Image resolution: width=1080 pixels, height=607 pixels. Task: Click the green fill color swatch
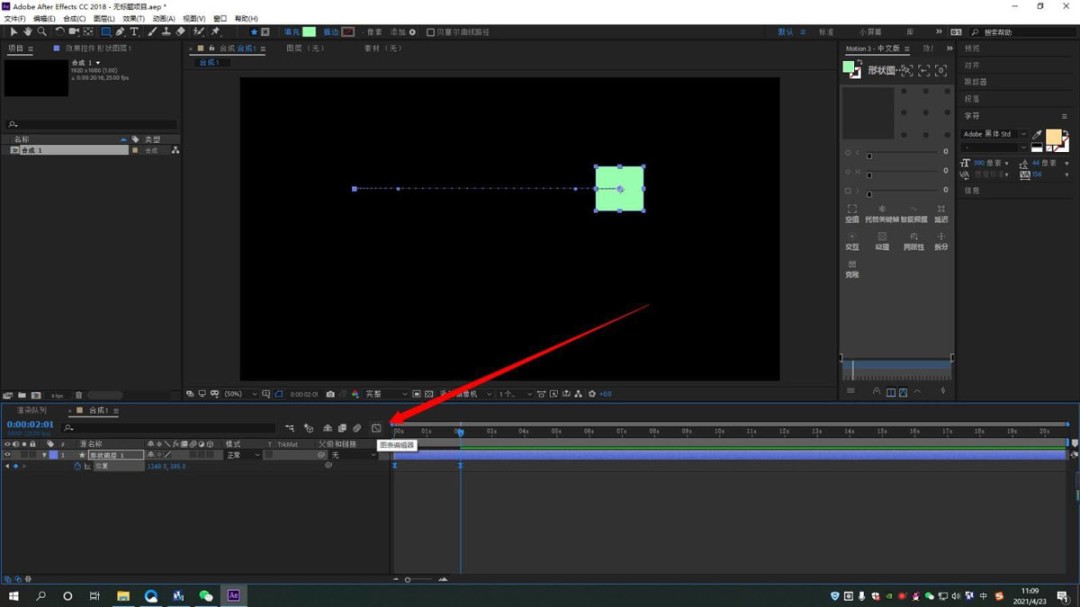pos(309,32)
